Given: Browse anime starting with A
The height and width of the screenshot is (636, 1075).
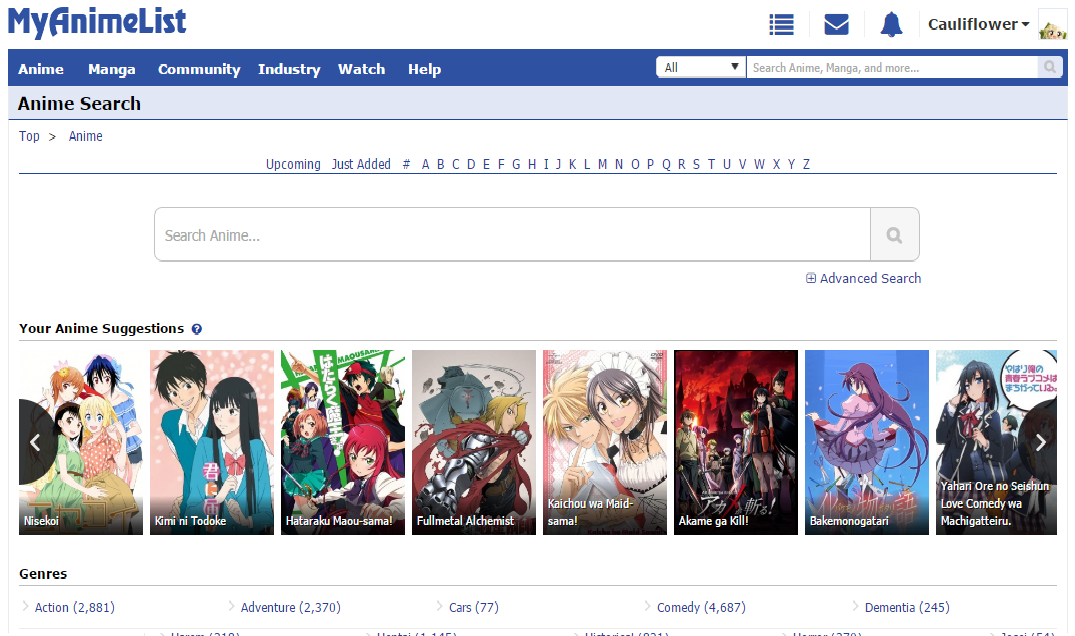Looking at the screenshot, I should point(425,164).
